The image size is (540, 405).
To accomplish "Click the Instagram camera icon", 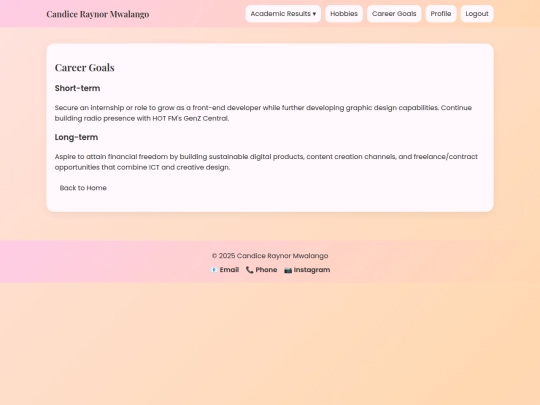I will coord(288,270).
